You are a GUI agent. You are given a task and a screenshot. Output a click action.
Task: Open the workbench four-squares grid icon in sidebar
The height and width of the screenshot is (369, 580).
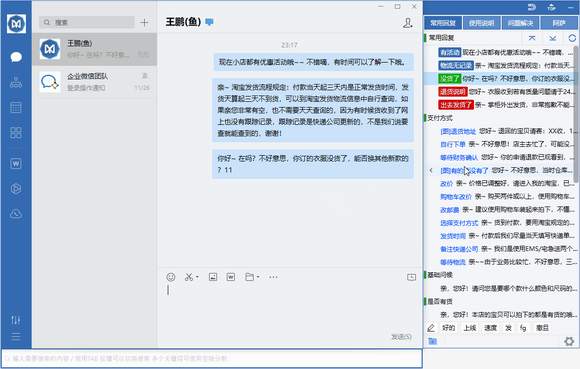pyautogui.click(x=16, y=132)
